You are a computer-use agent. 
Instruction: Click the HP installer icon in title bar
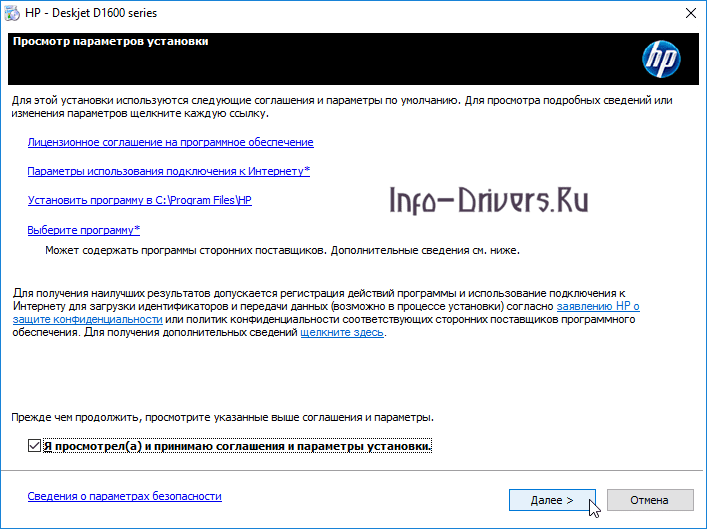tap(12, 13)
